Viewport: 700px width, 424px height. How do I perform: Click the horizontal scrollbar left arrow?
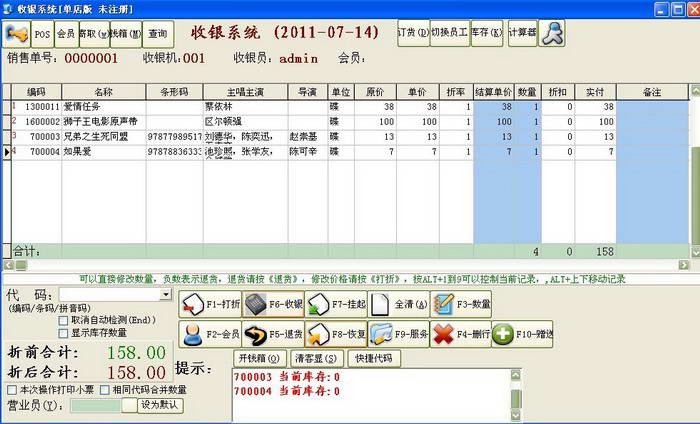tap(8, 265)
